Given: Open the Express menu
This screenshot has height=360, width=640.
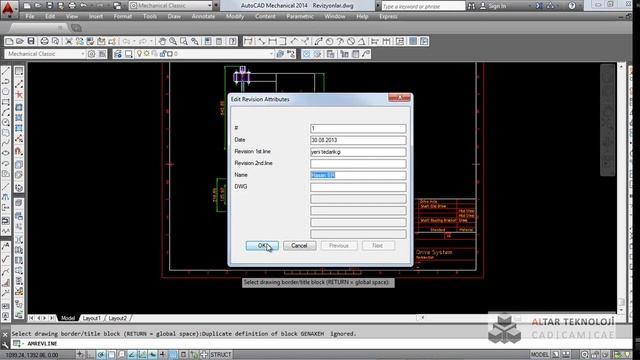Looking at the screenshot, I should point(388,17).
